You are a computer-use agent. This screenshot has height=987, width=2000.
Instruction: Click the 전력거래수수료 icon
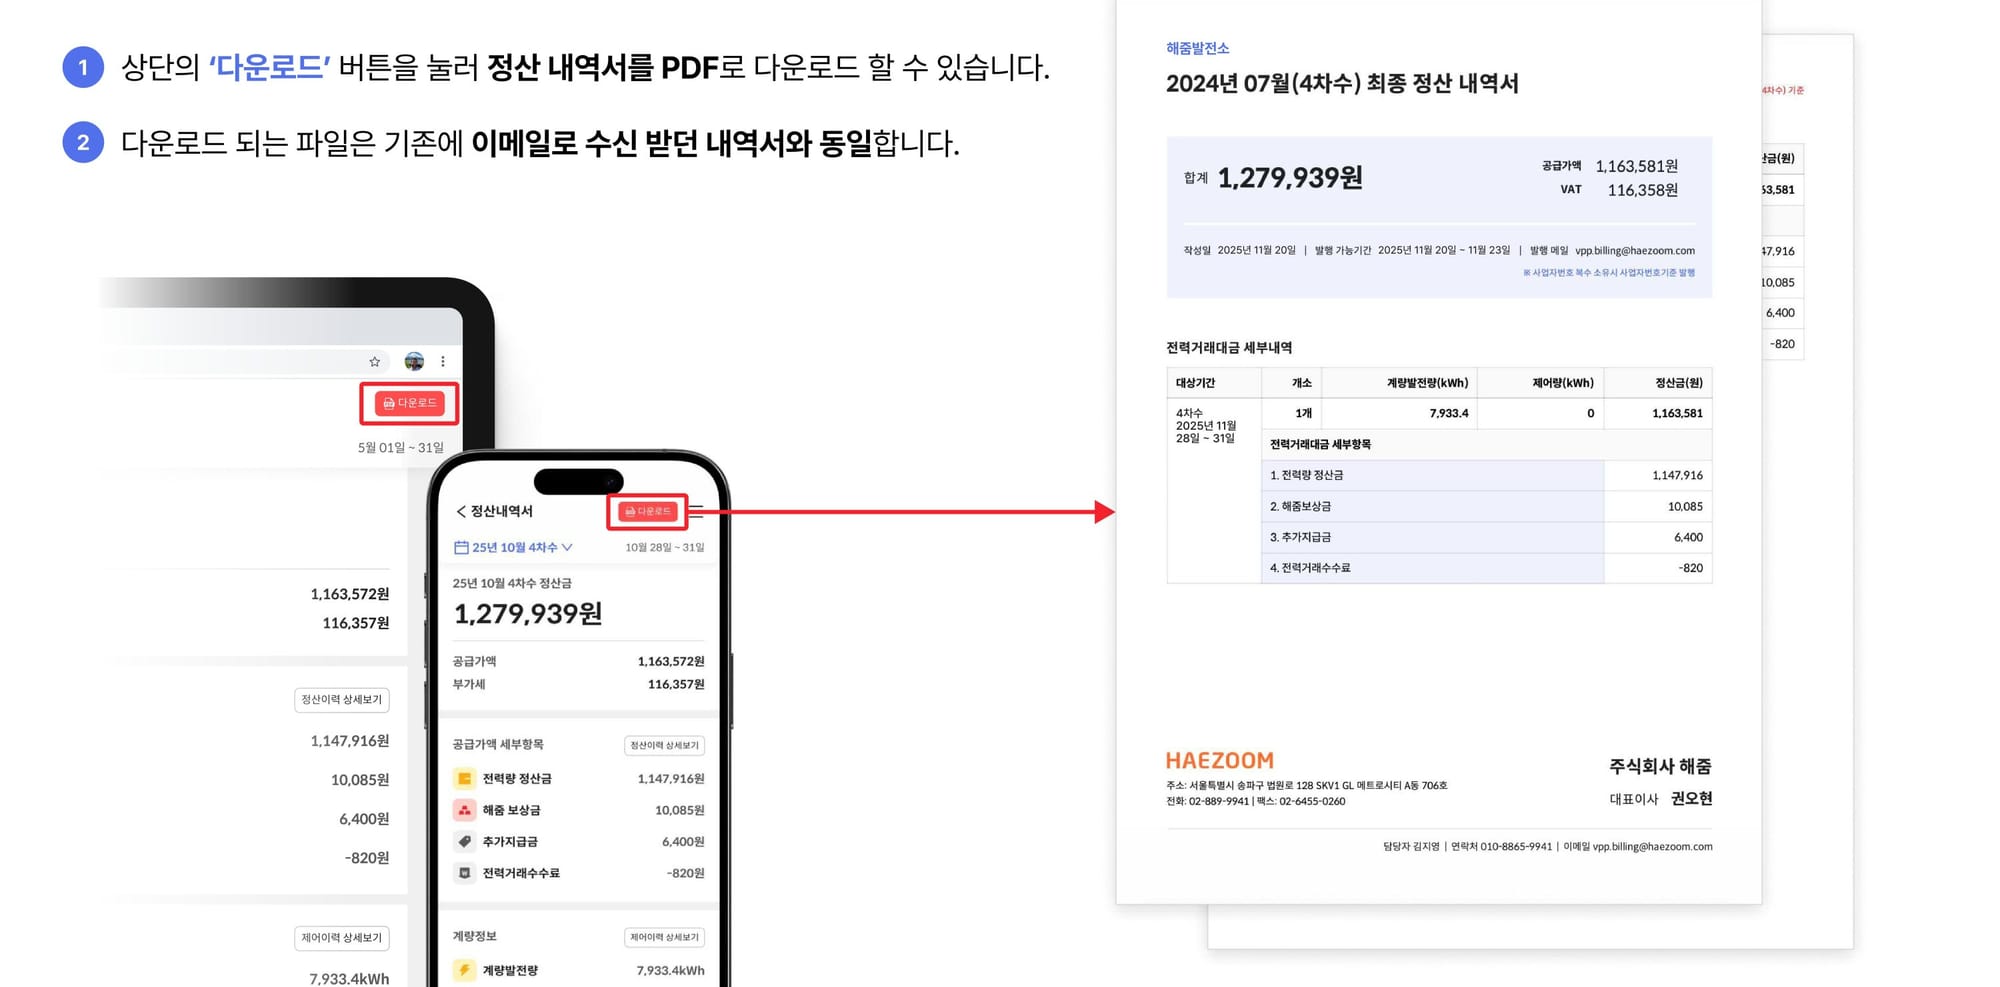pyautogui.click(x=464, y=873)
